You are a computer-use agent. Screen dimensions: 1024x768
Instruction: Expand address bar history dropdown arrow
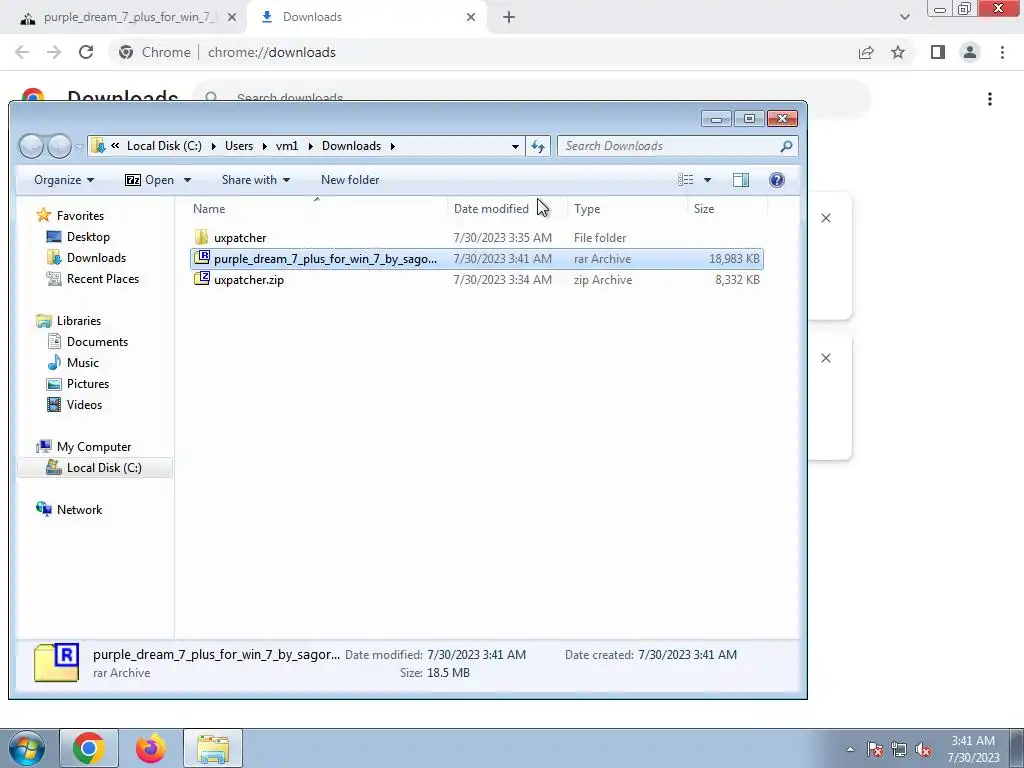[x=515, y=146]
